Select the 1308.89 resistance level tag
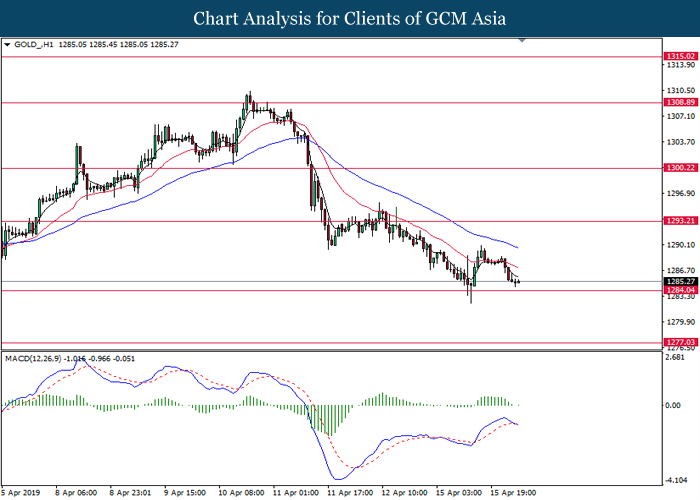Screen dimensions: 700x500 tap(679, 102)
